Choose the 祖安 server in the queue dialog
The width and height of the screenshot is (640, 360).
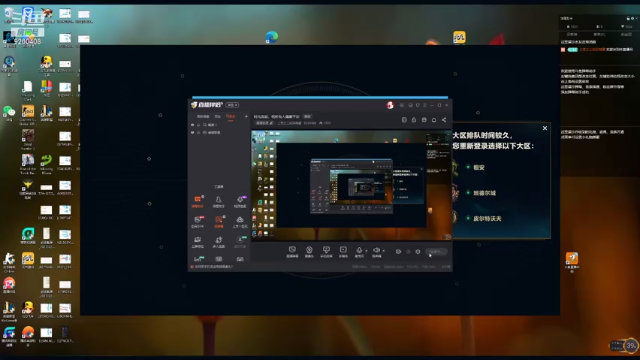tap(478, 167)
